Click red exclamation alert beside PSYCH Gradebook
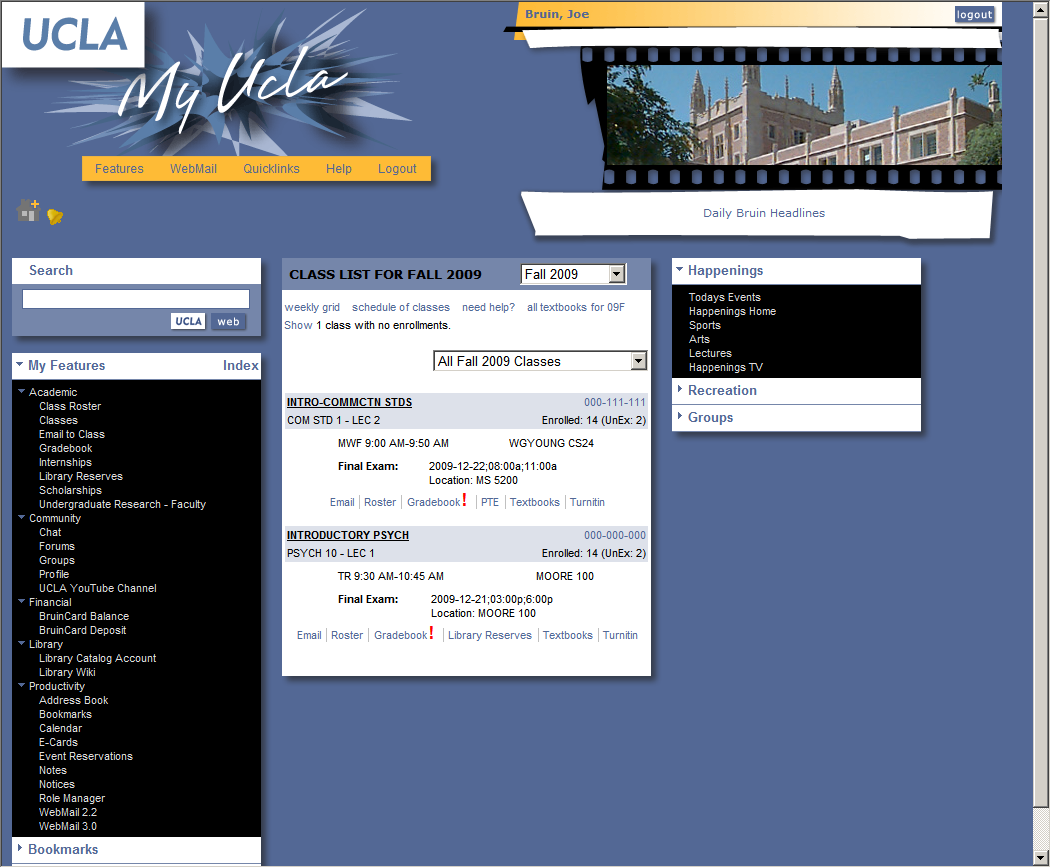1051x868 pixels. [x=431, y=633]
